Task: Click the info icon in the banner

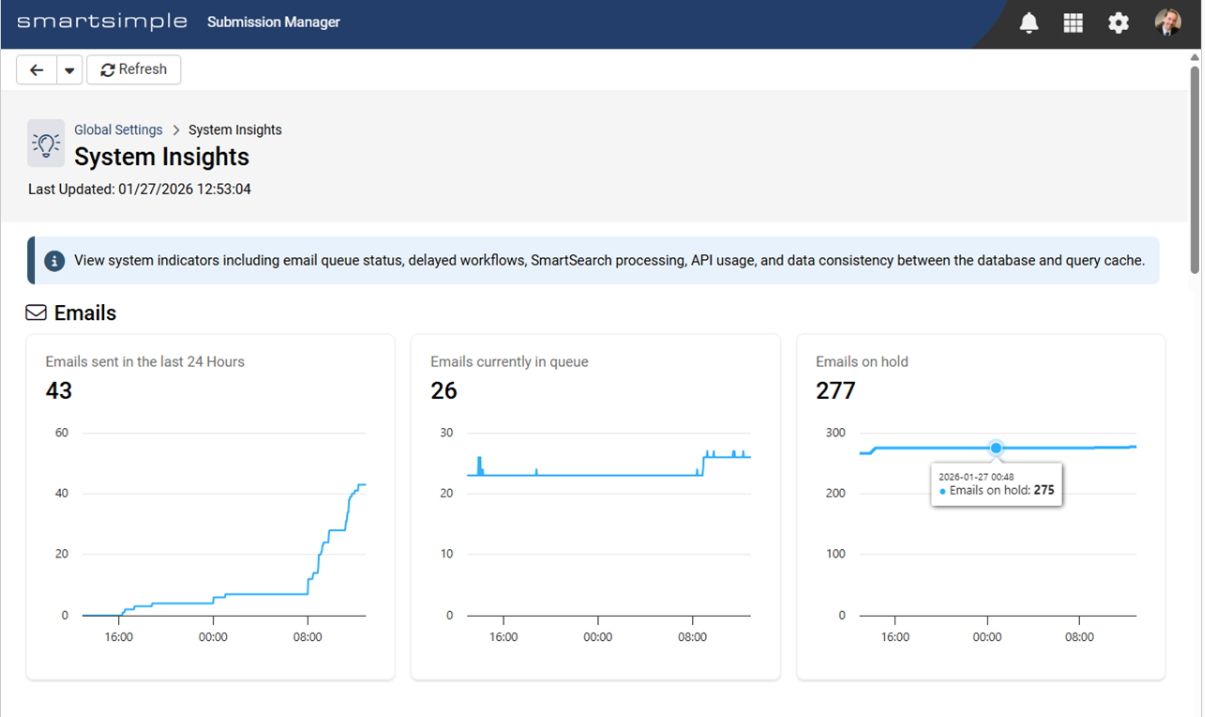Action: [55, 261]
